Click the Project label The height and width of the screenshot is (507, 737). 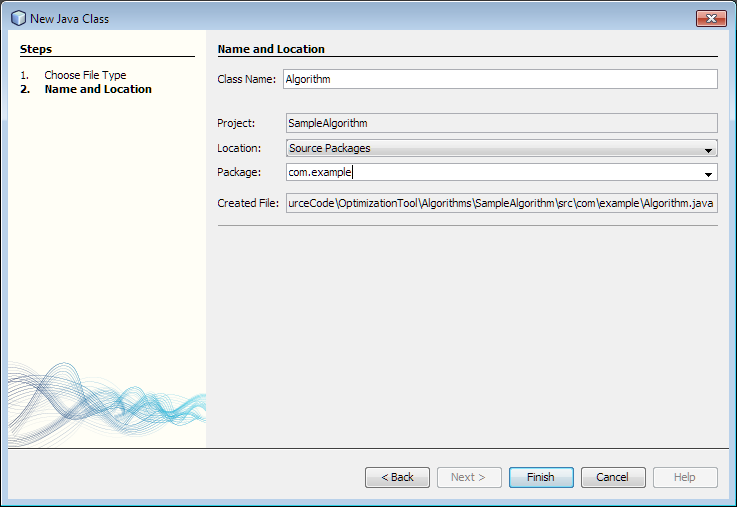pyautogui.click(x=236, y=123)
